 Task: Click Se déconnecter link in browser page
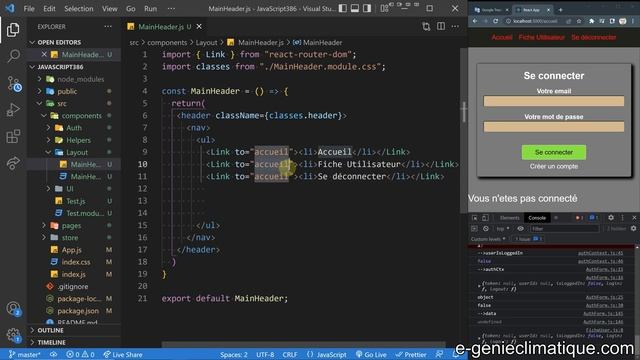(x=593, y=38)
